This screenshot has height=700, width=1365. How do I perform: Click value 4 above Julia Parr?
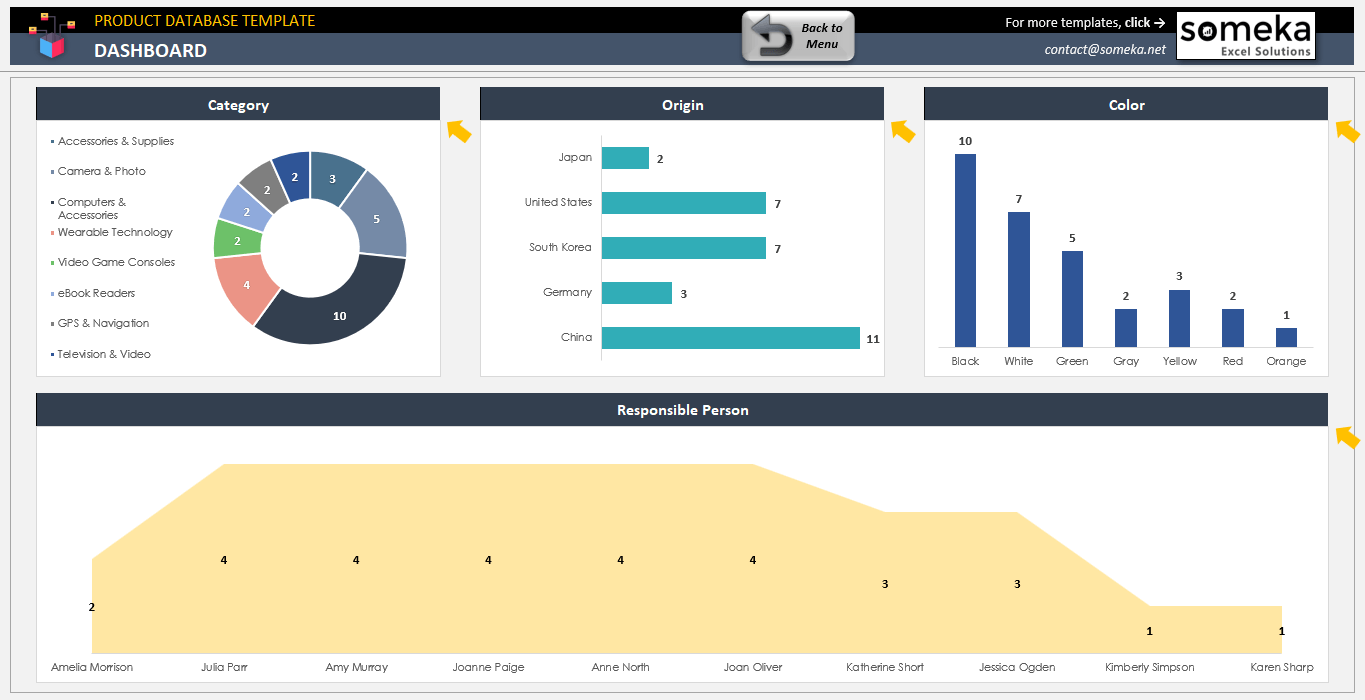coord(224,560)
